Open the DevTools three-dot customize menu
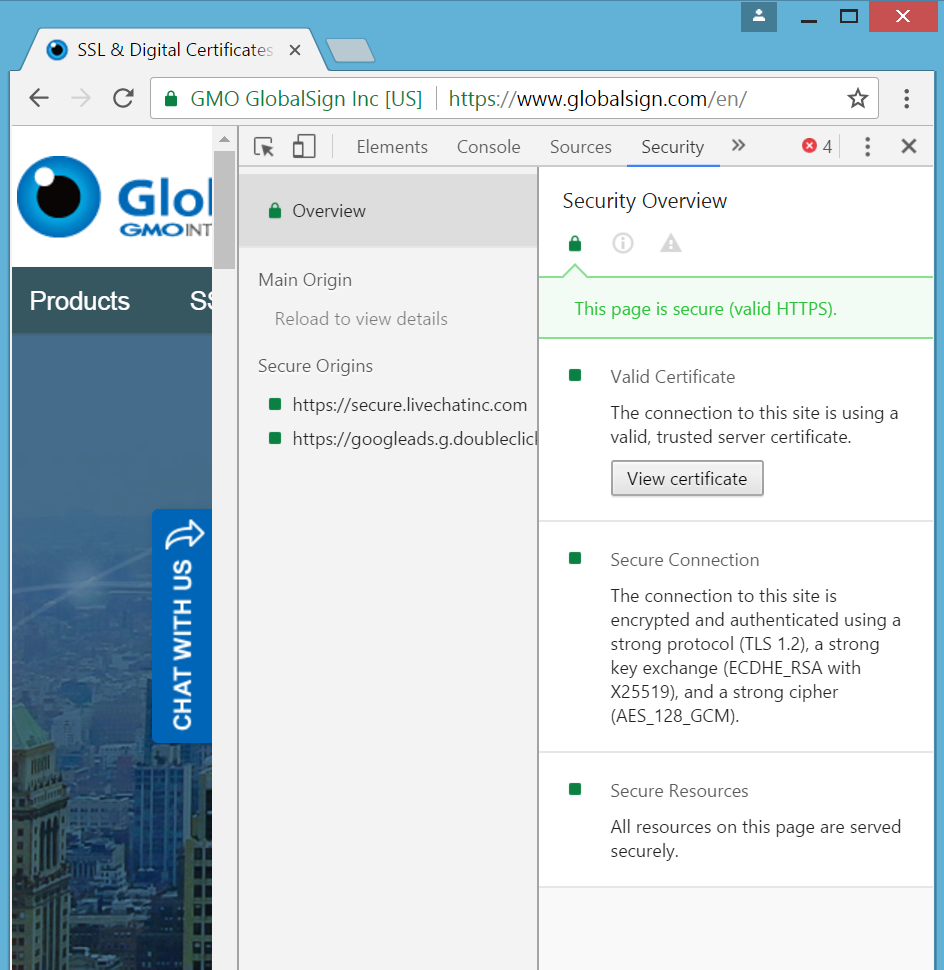 click(867, 147)
